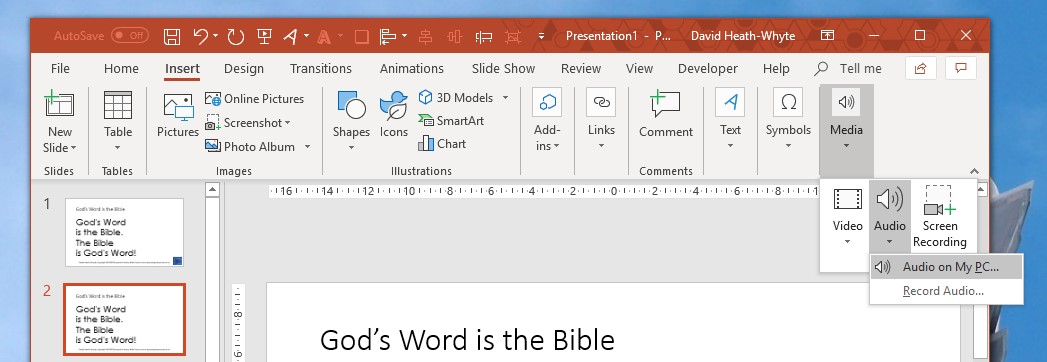This screenshot has width=1047, height=362.
Task: Insert 3D Models
Action: click(x=456, y=98)
